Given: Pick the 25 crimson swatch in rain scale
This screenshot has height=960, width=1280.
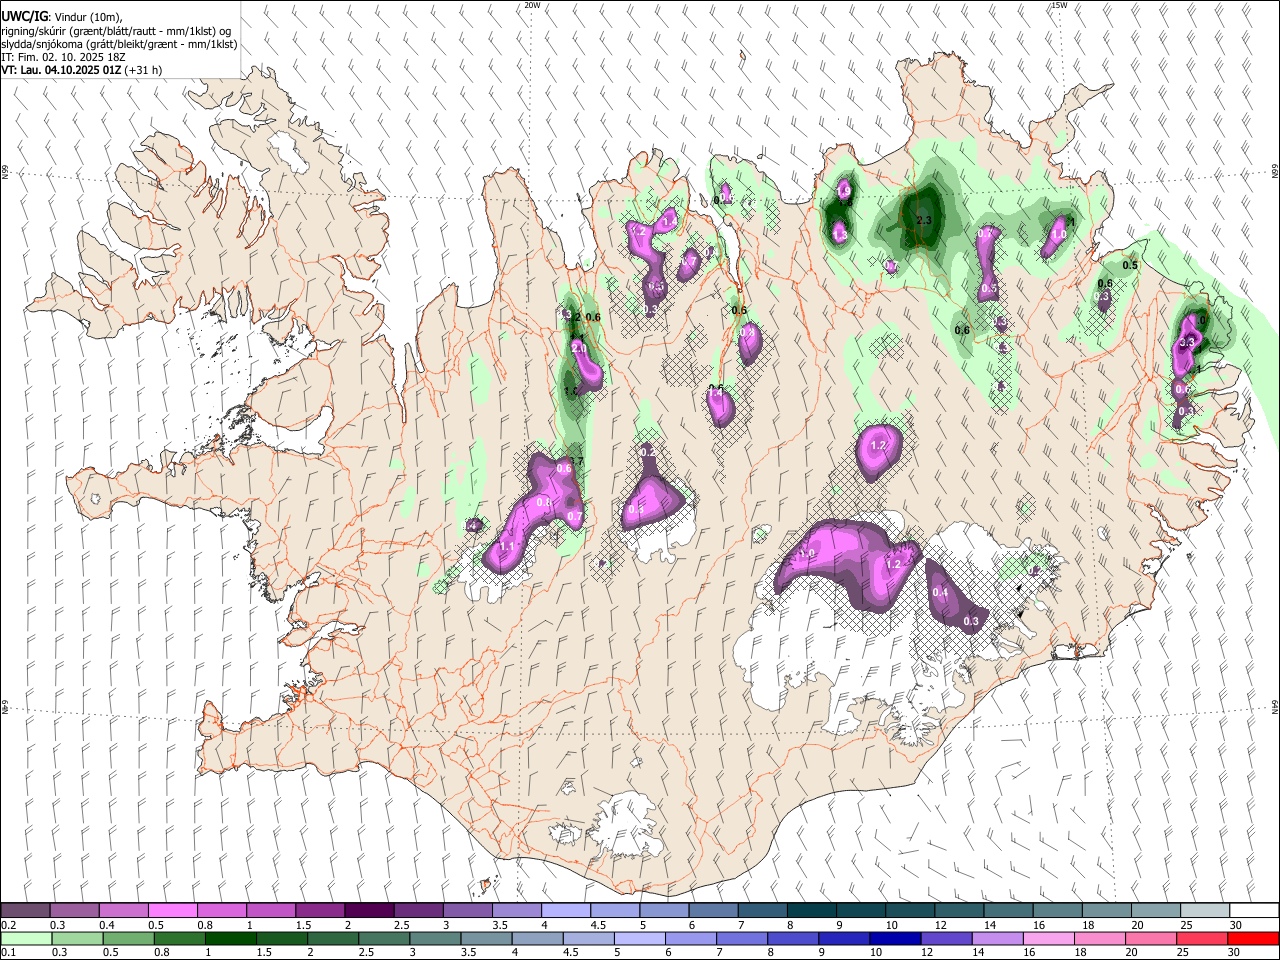Looking at the screenshot, I should (x=1202, y=938).
